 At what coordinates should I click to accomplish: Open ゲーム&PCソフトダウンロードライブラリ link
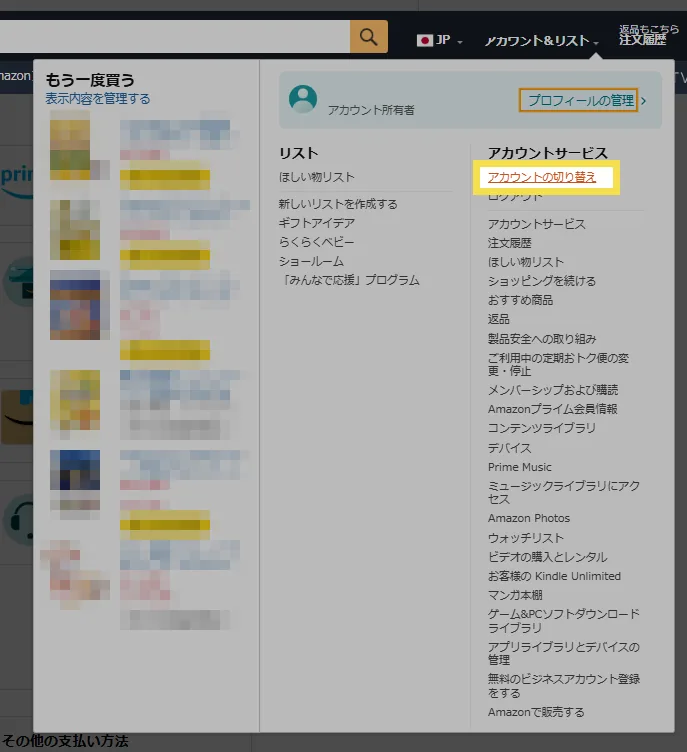pos(564,621)
